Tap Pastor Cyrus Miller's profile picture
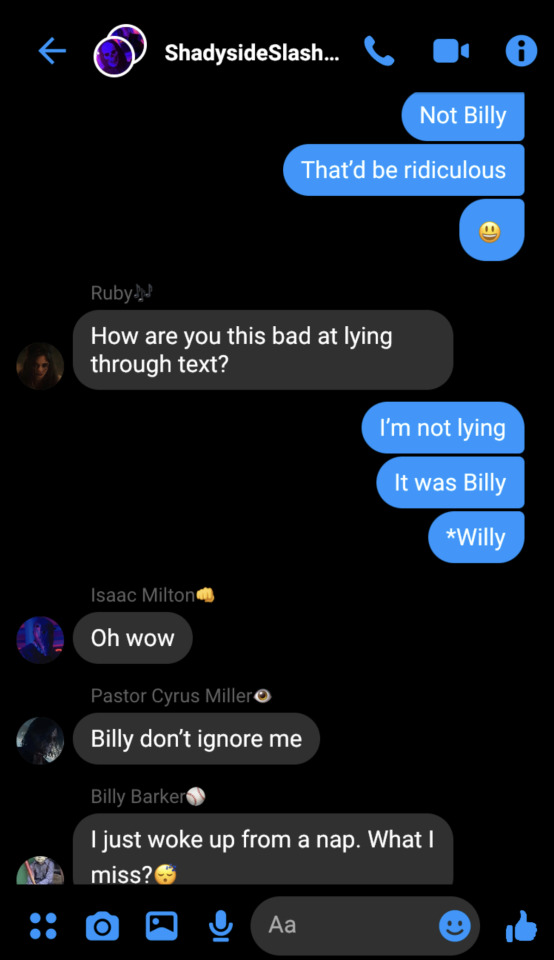Viewport: 554px width, 960px height. coord(40,741)
